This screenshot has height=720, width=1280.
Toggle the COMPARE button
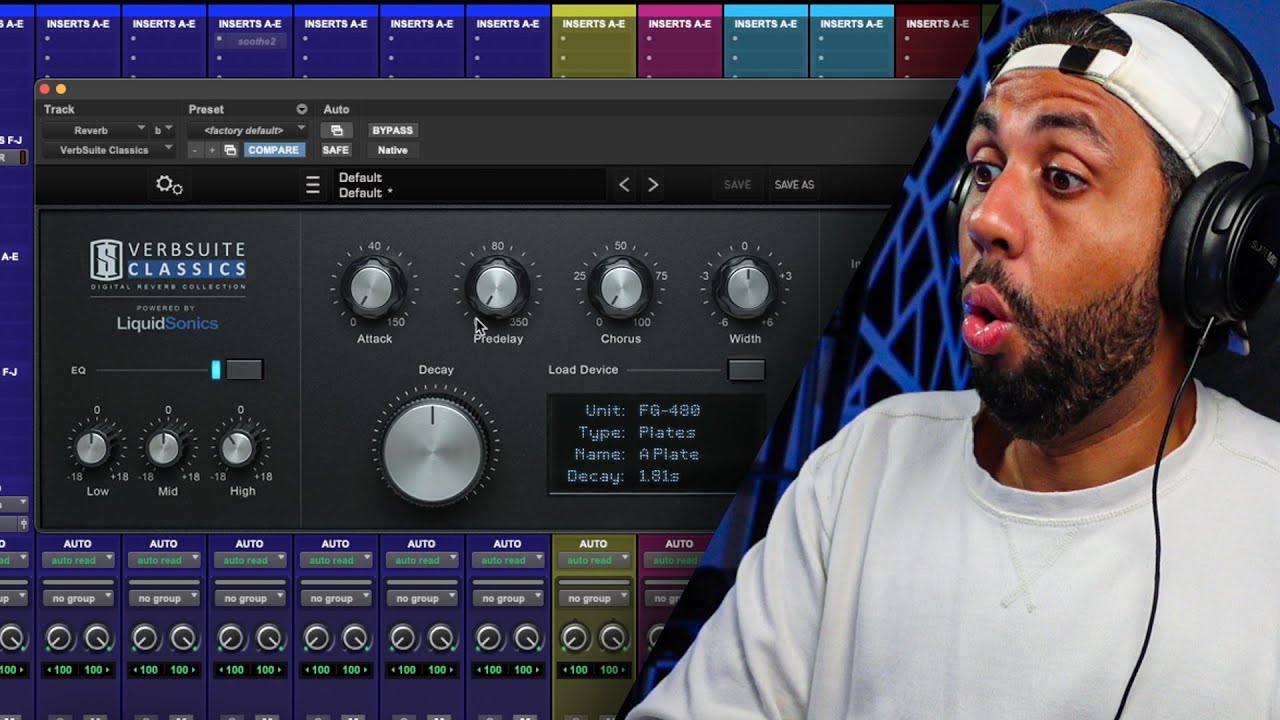273,150
